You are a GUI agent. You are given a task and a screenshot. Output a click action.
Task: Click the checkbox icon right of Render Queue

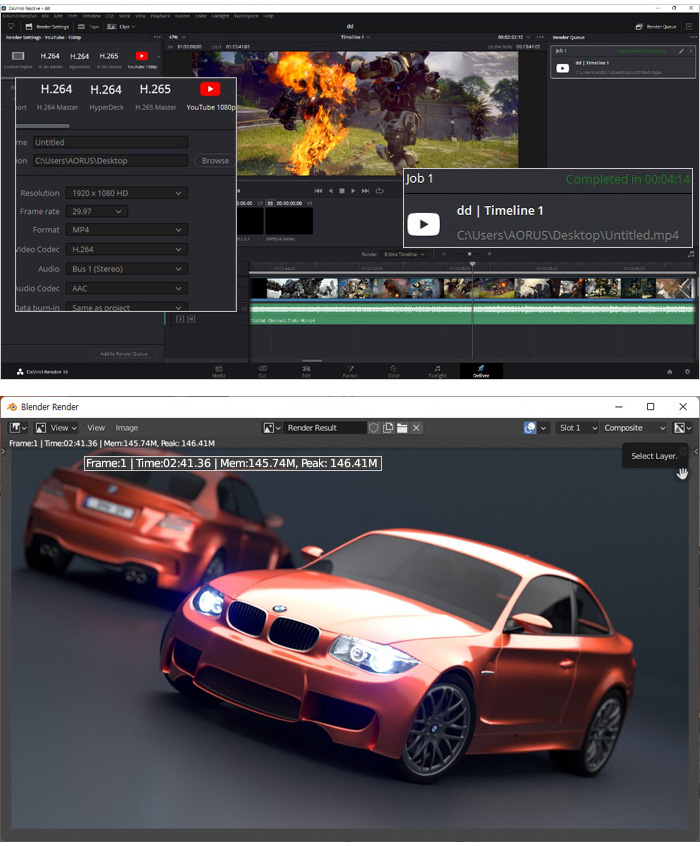[x=689, y=26]
